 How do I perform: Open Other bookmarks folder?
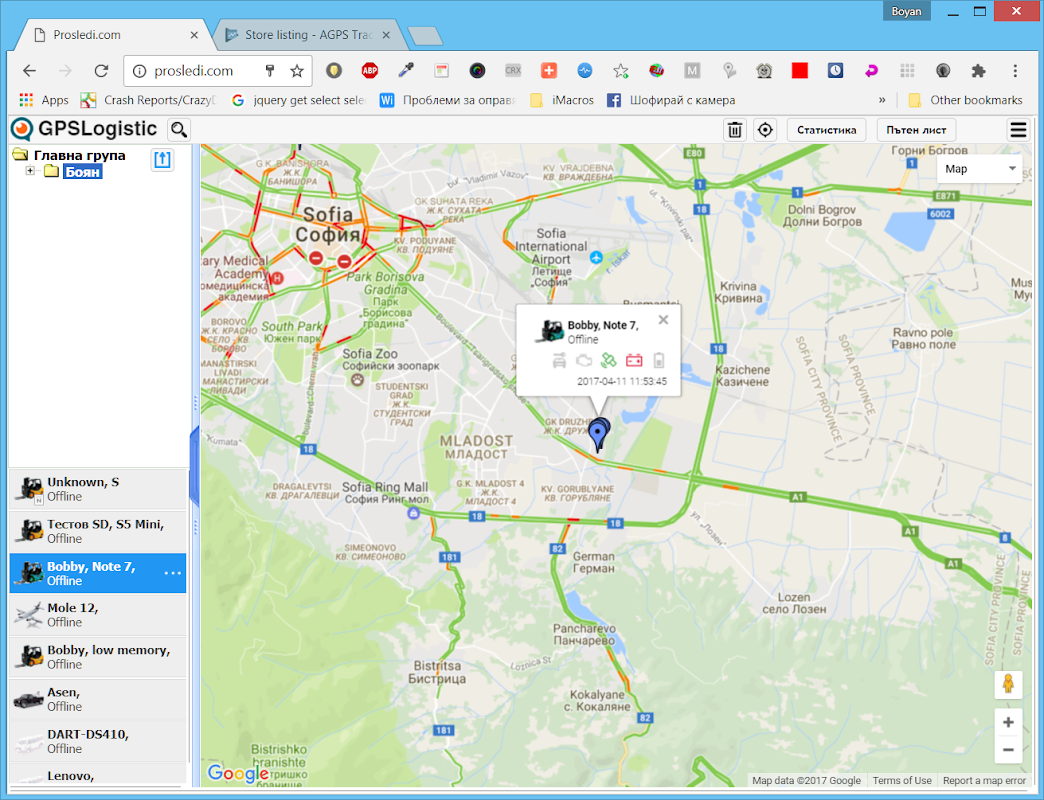[965, 100]
